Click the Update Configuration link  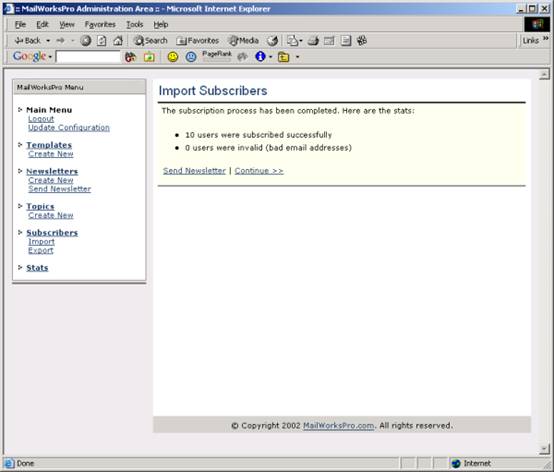pos(69,128)
